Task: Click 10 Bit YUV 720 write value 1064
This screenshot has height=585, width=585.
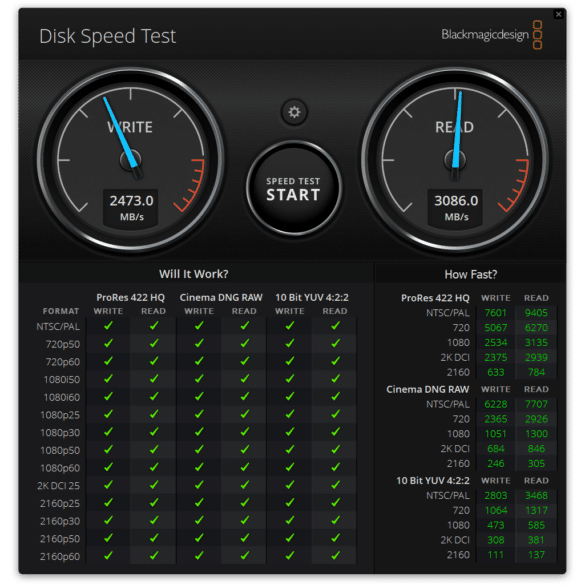Action: point(495,510)
